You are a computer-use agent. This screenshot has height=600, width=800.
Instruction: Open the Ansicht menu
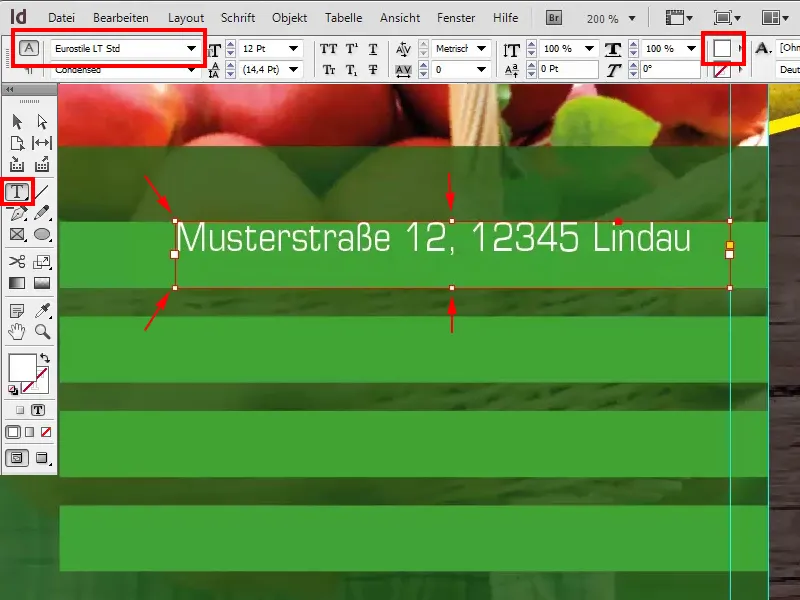click(x=400, y=18)
